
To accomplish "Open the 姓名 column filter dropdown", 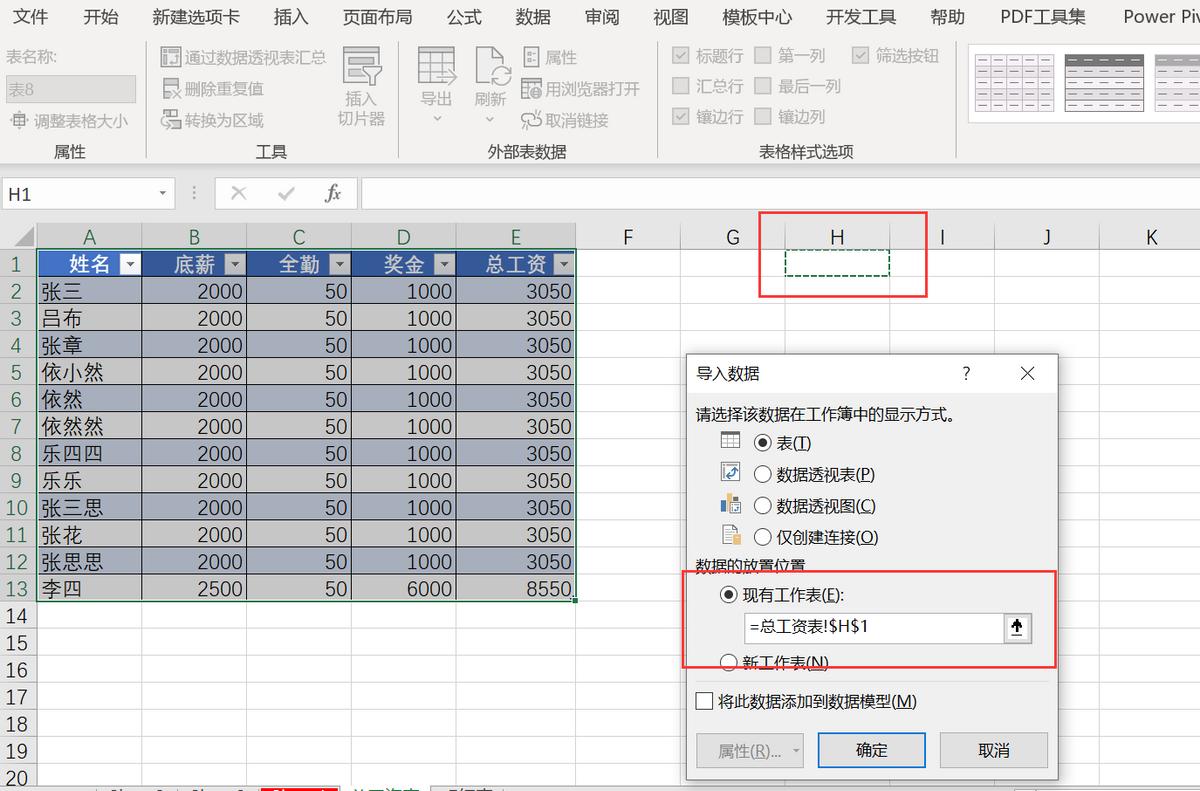I will [x=131, y=264].
